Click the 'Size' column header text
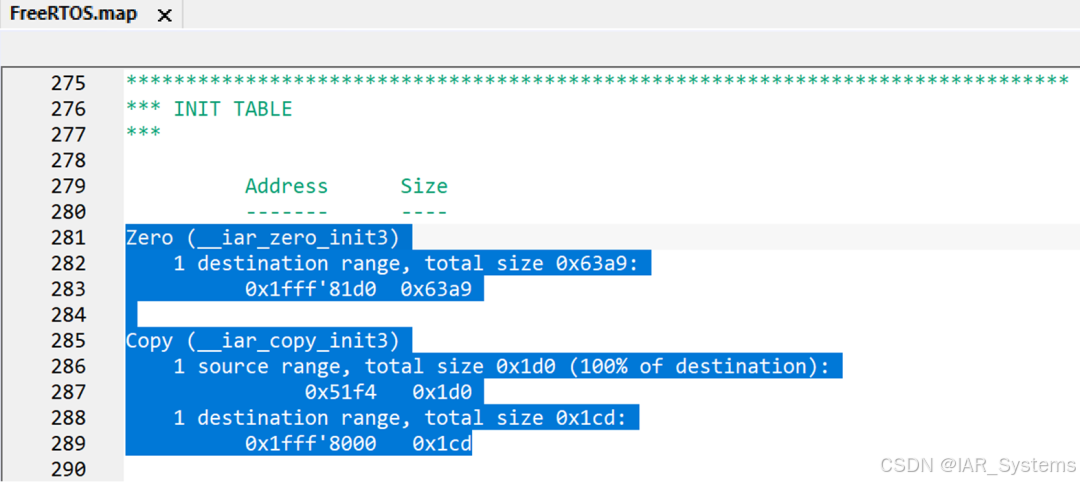 point(424,186)
